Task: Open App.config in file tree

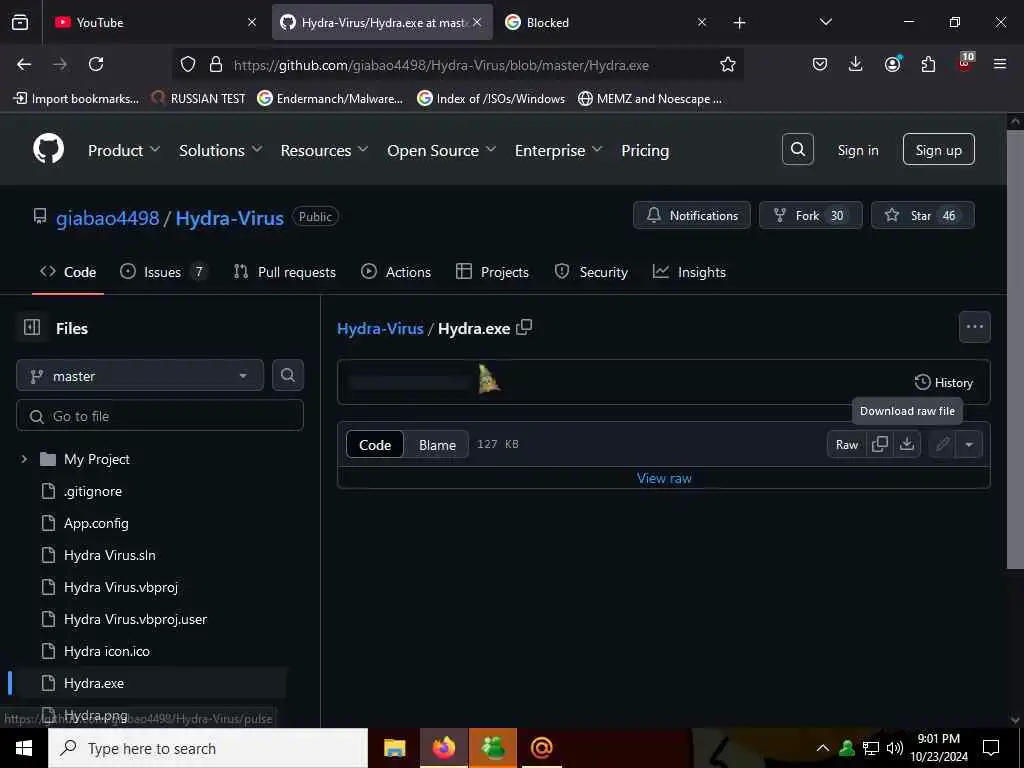Action: 96,523
